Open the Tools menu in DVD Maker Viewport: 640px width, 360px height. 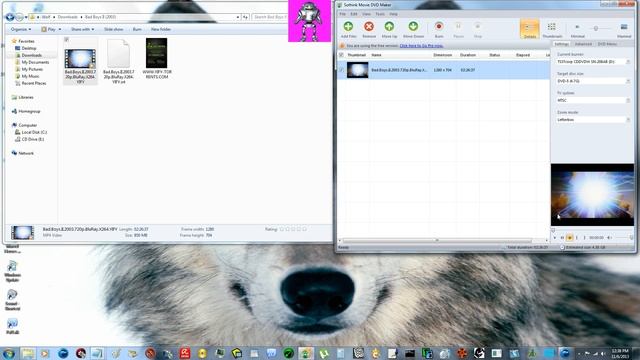tap(380, 14)
